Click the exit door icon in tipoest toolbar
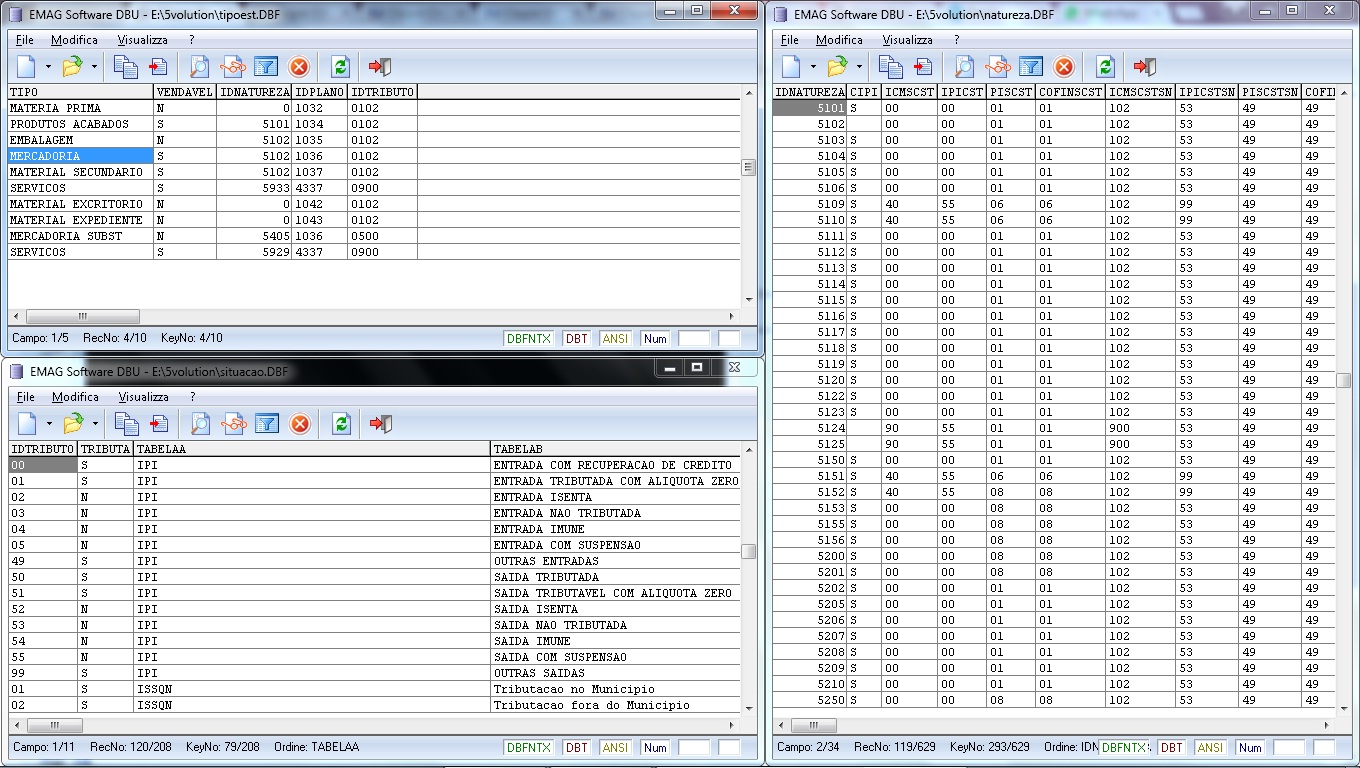Image resolution: width=1360 pixels, height=768 pixels. coord(380,67)
